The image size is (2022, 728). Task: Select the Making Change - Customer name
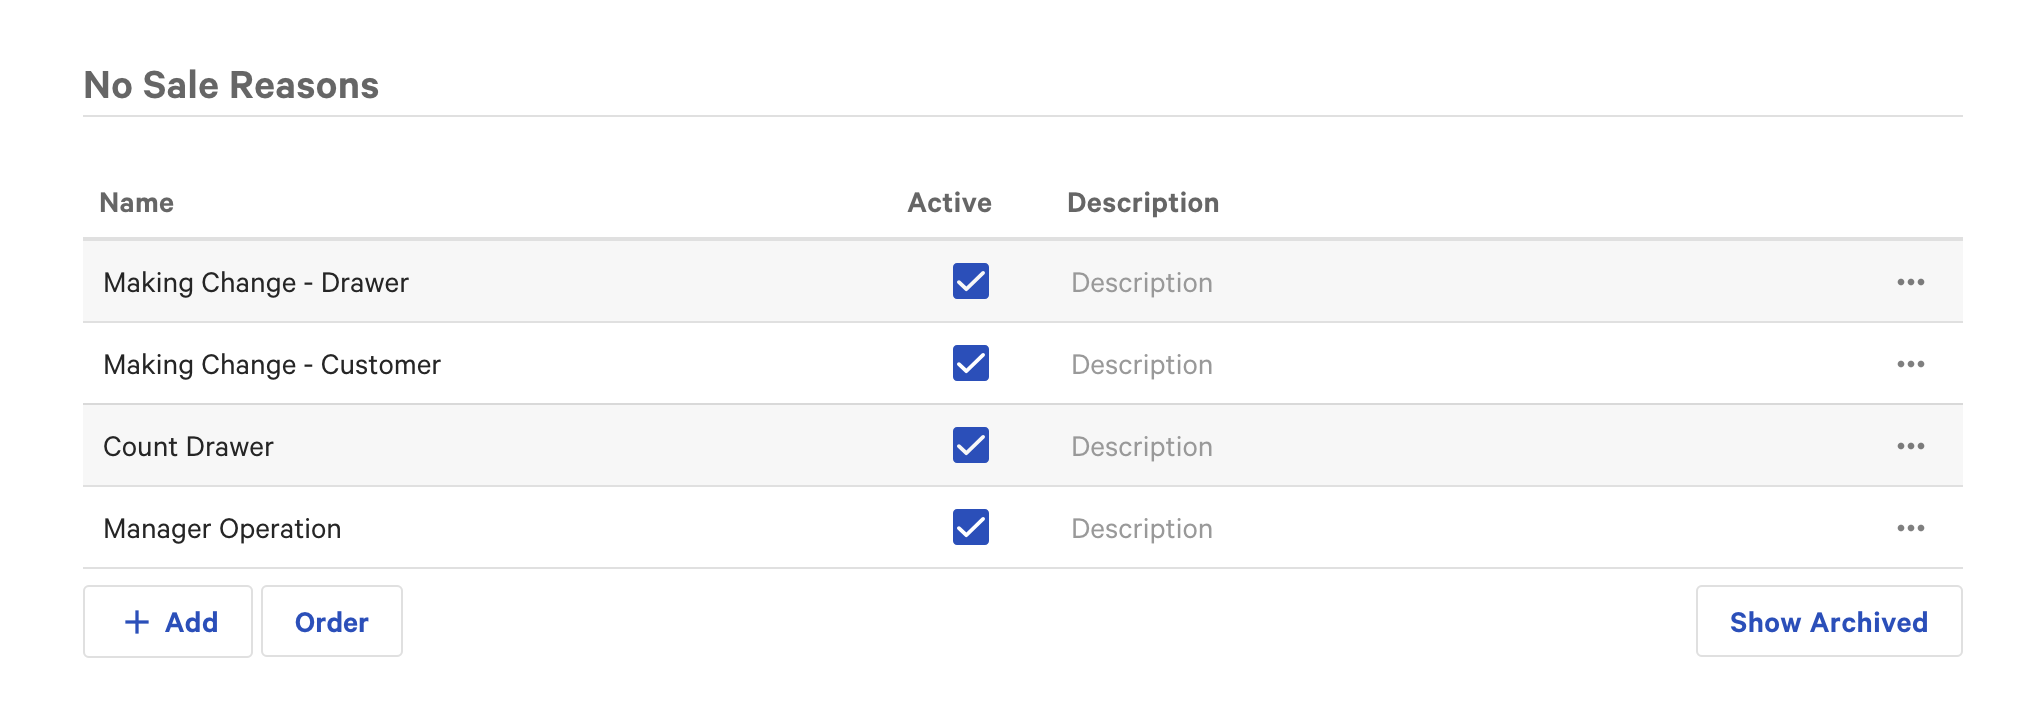272,365
